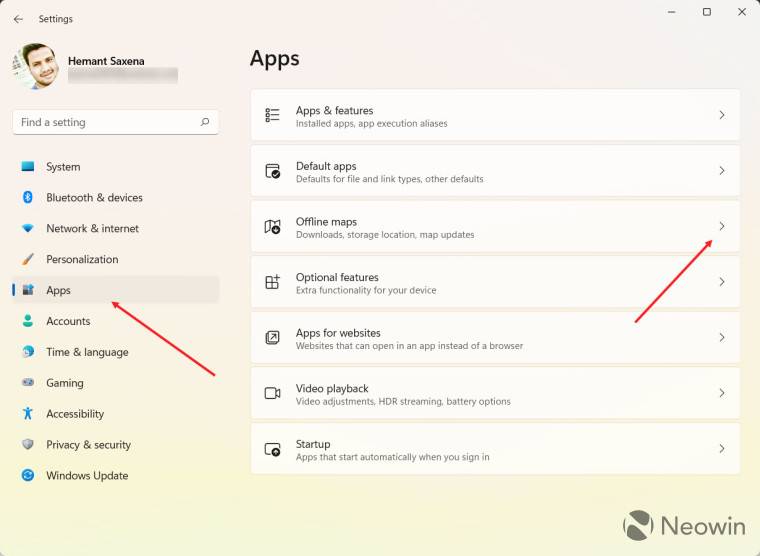The height and width of the screenshot is (556, 760).
Task: Expand Apps & features with its chevron
Action: 722,115
